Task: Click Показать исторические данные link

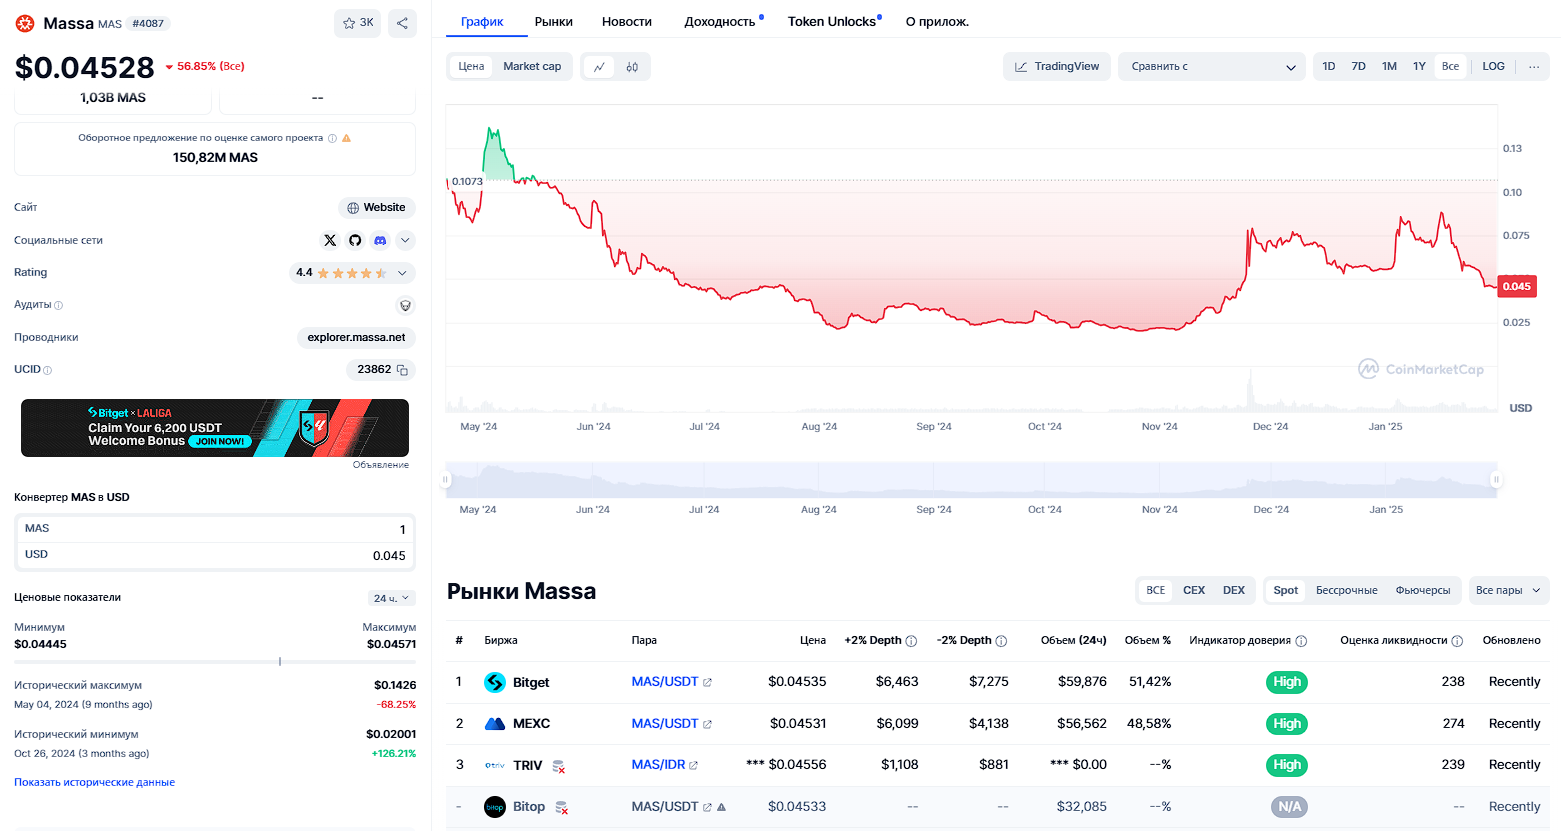Action: click(94, 783)
